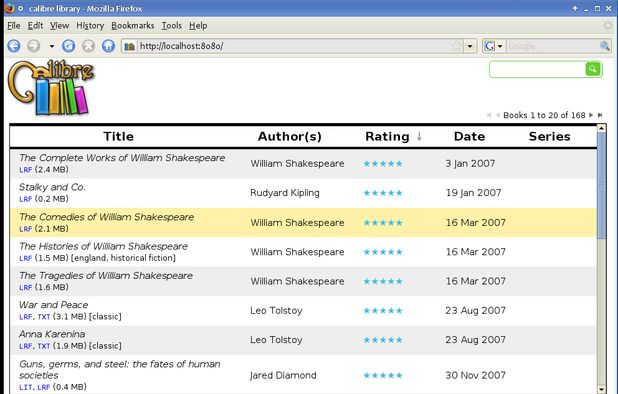Open the View menu

[60, 26]
